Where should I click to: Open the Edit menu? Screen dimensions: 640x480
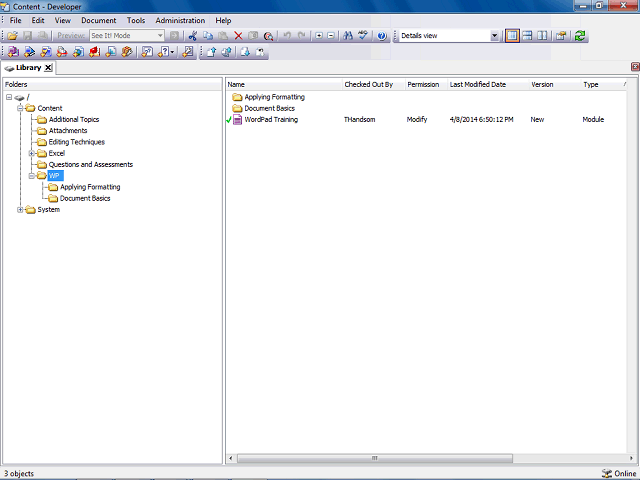click(x=38, y=20)
